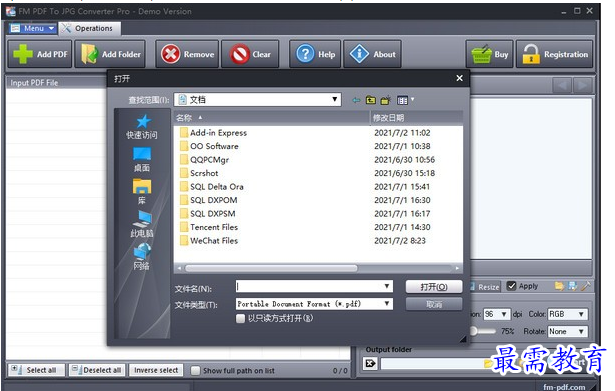This screenshot has height=391, width=615.
Task: Click the Resize option
Action: 485,287
